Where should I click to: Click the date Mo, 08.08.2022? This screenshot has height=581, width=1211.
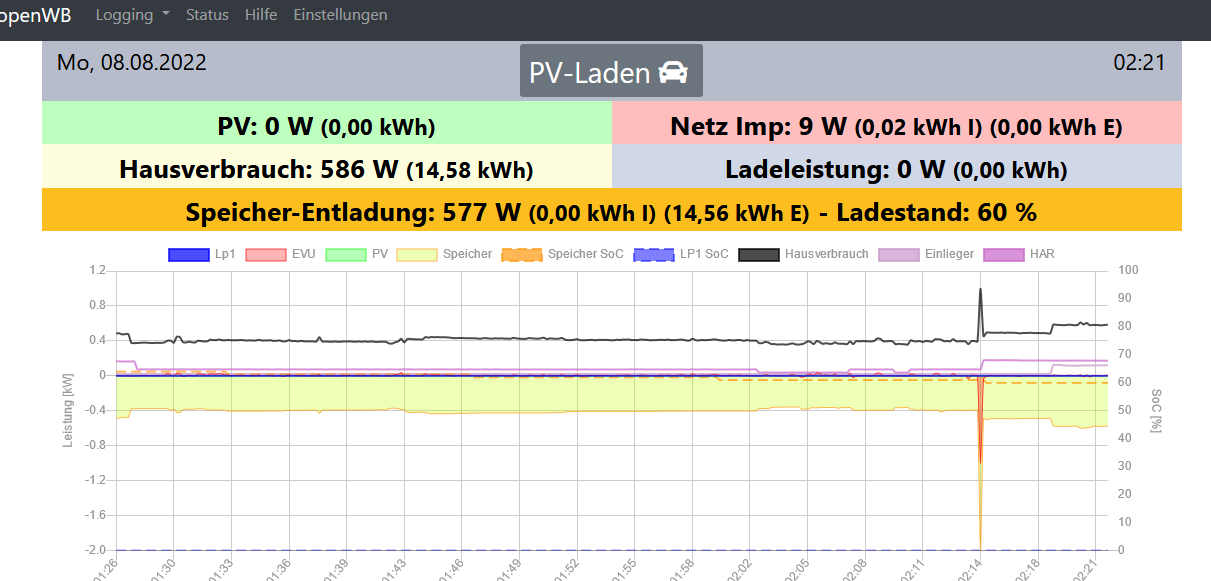pyautogui.click(x=132, y=63)
